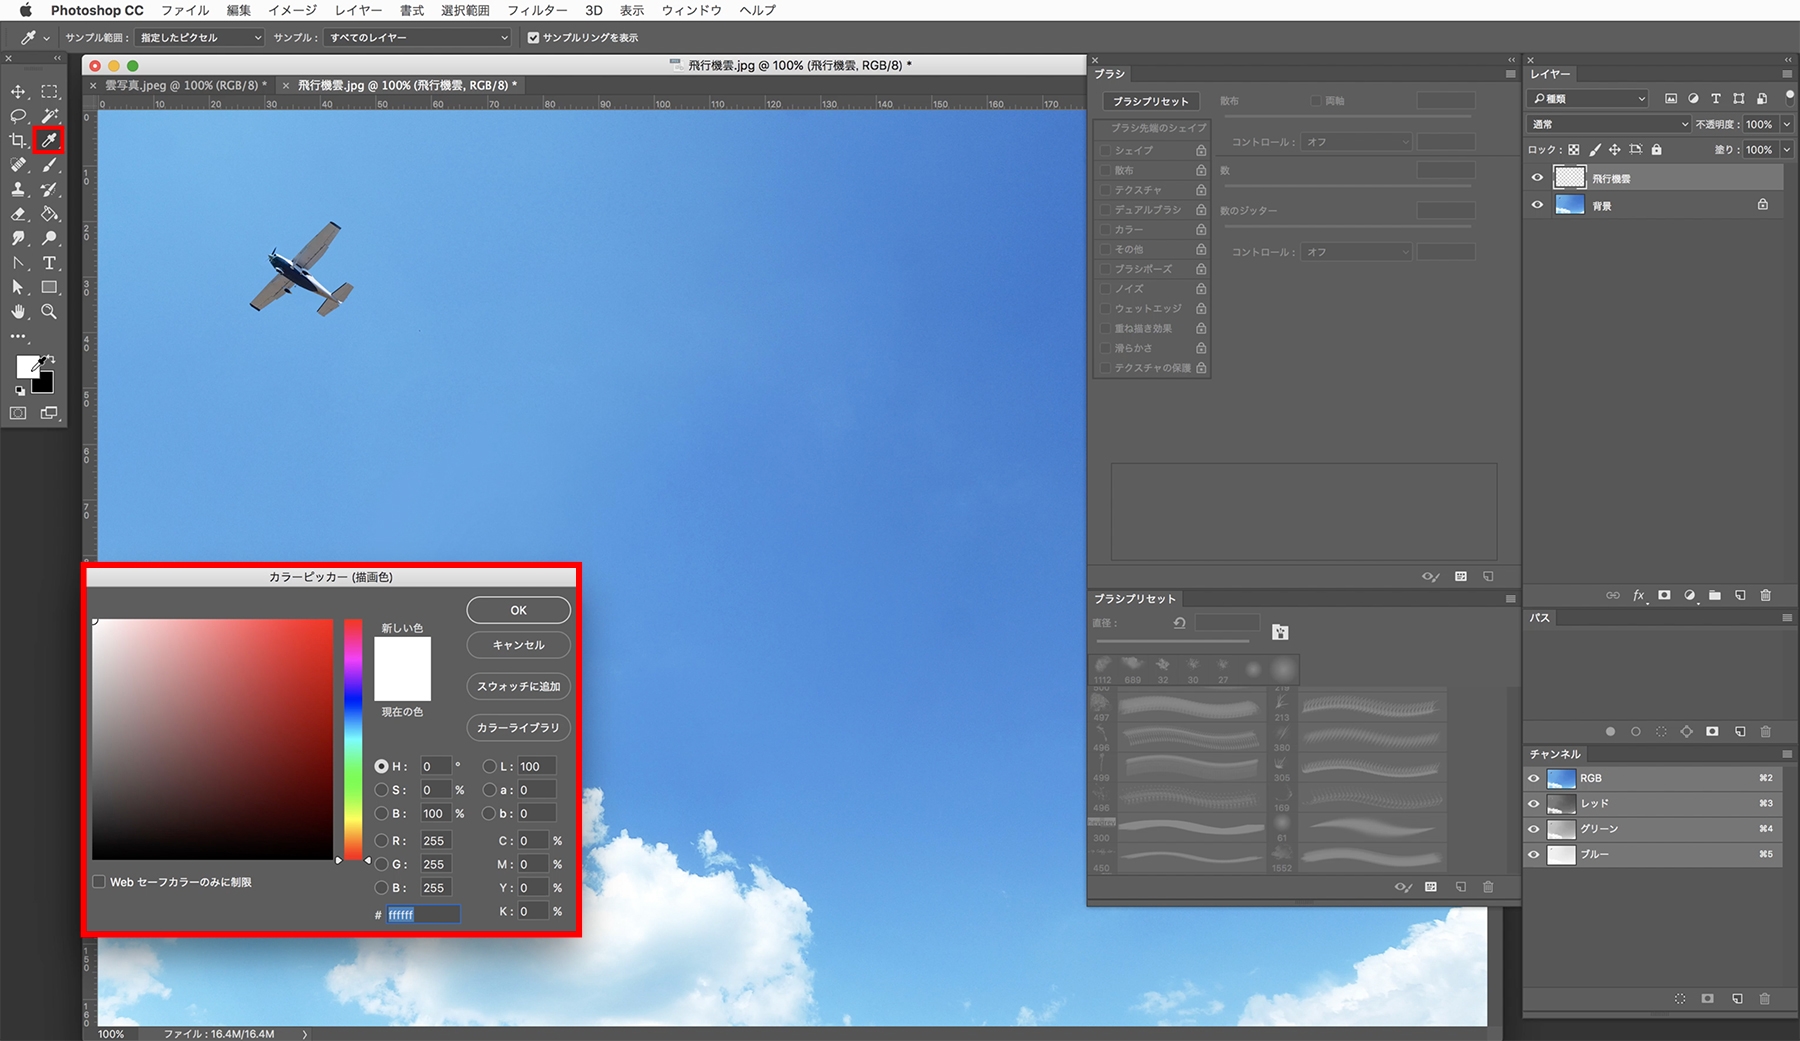The image size is (1800, 1041).
Task: Open カラーライブラリ from color picker
Action: [x=518, y=728]
